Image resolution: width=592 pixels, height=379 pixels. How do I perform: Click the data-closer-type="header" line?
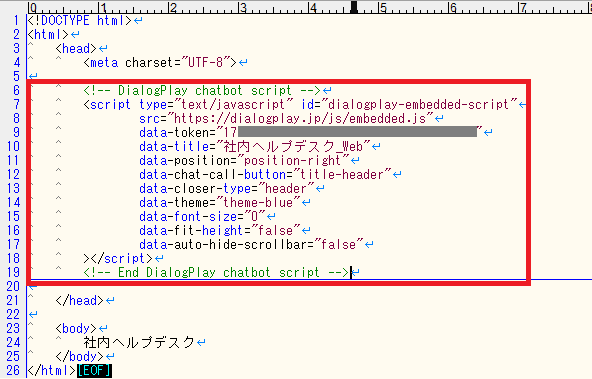click(x=227, y=188)
